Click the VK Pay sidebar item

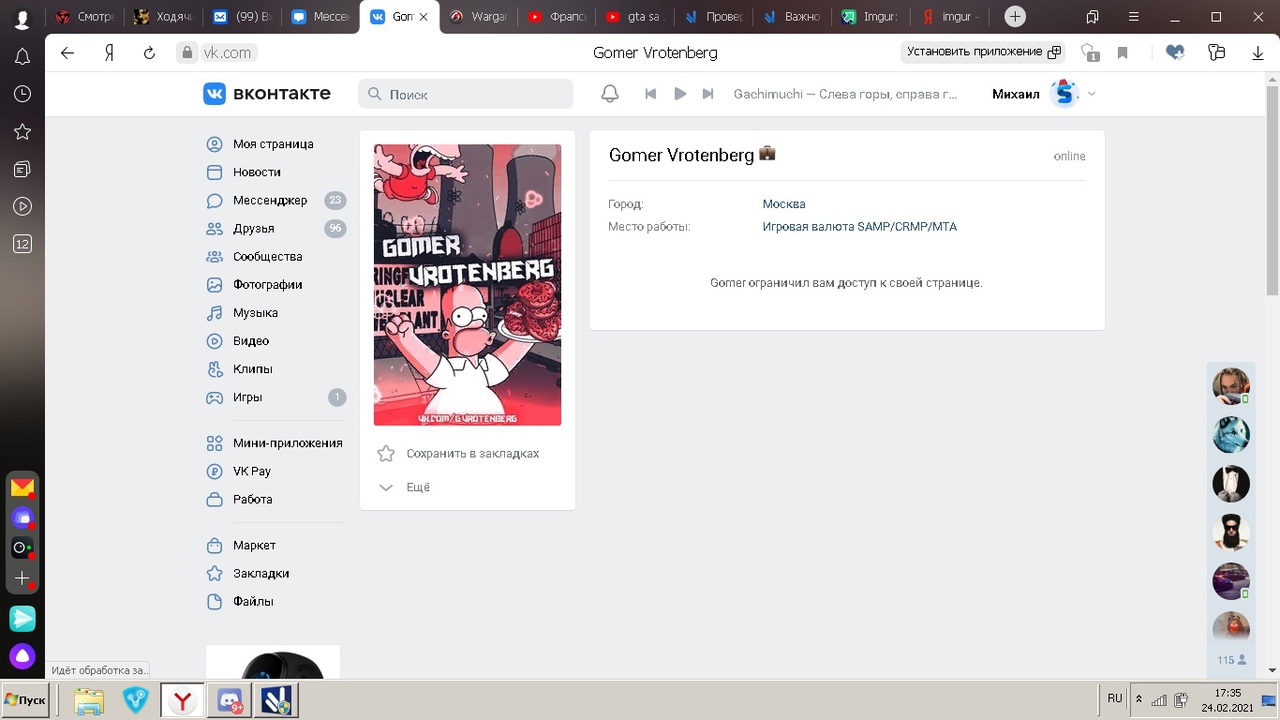pos(251,471)
